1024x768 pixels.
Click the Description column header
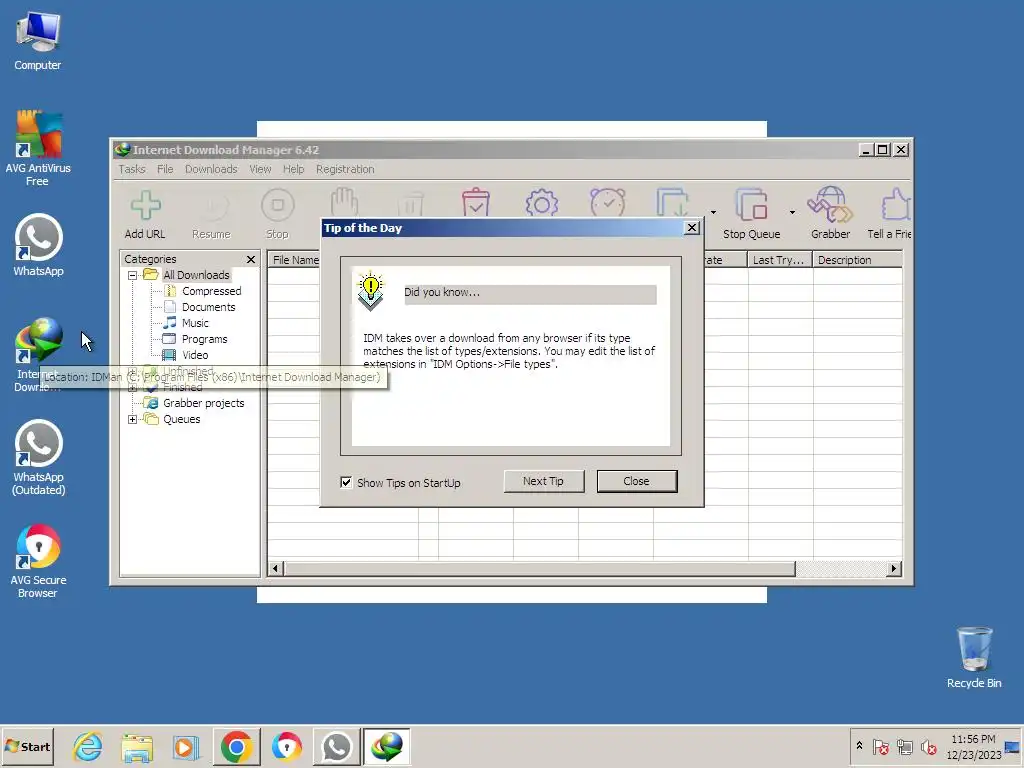[x=857, y=260]
